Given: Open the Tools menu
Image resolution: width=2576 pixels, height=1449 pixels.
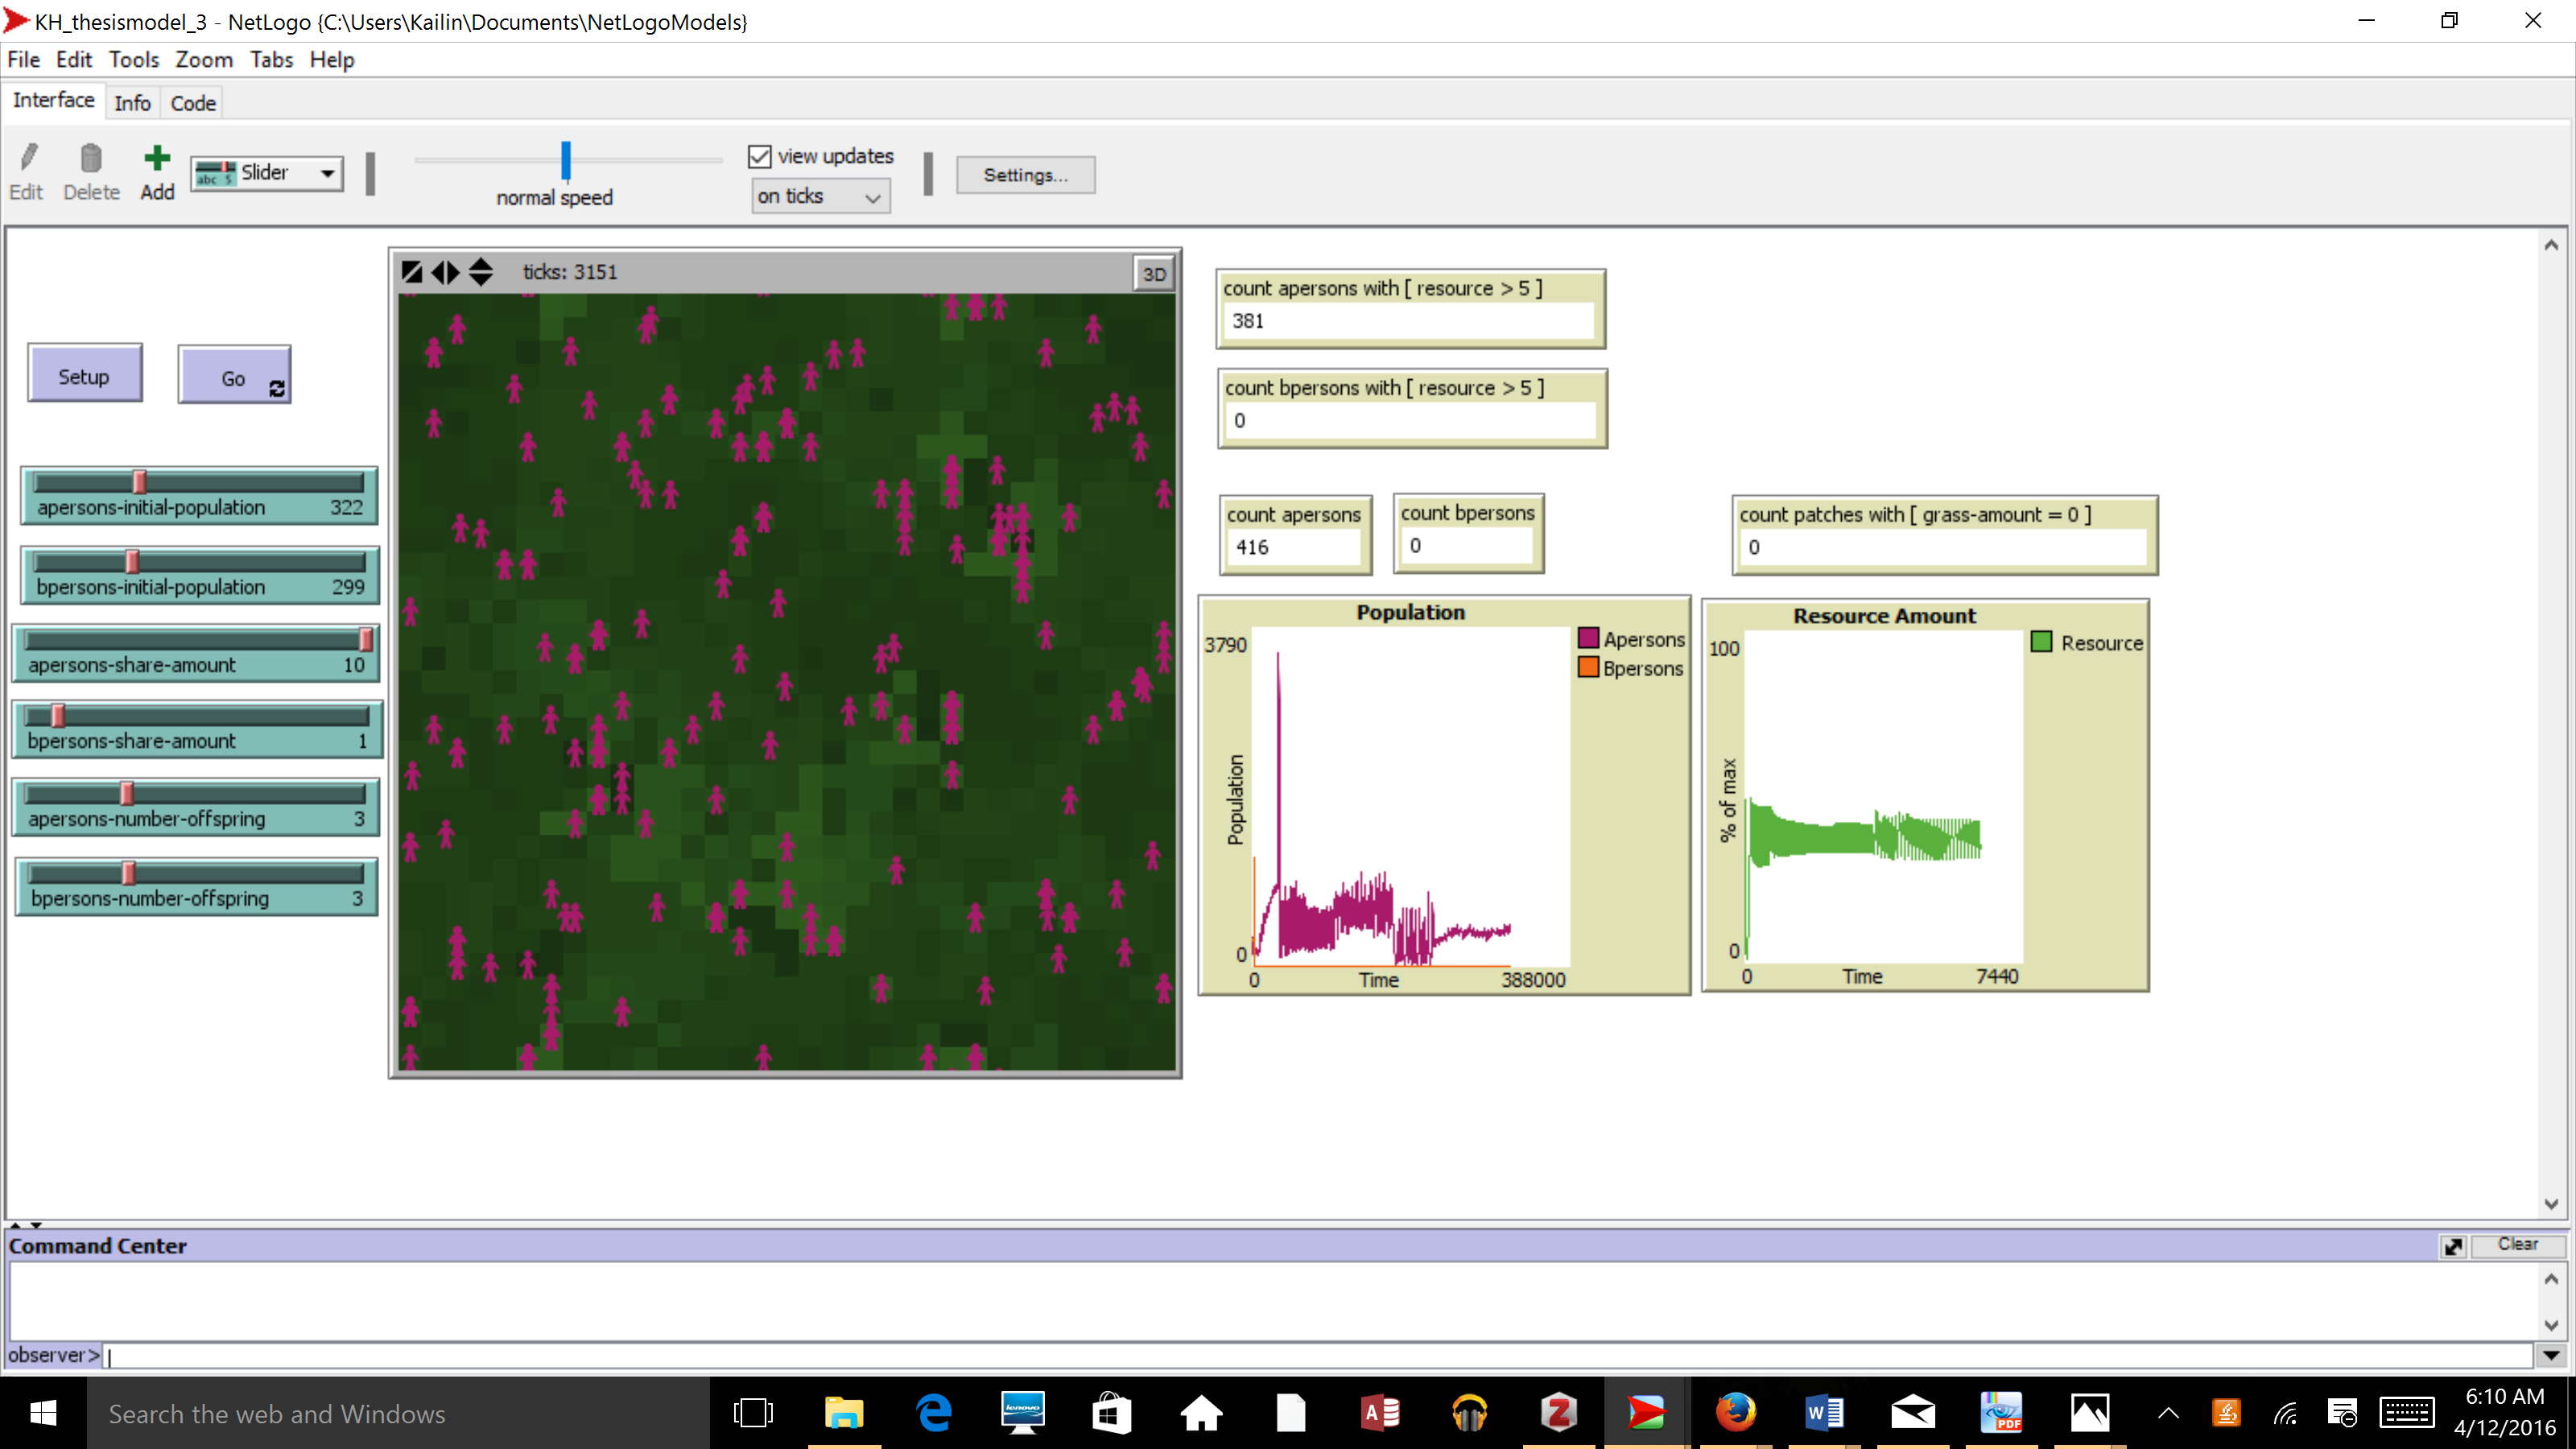Looking at the screenshot, I should pos(134,60).
